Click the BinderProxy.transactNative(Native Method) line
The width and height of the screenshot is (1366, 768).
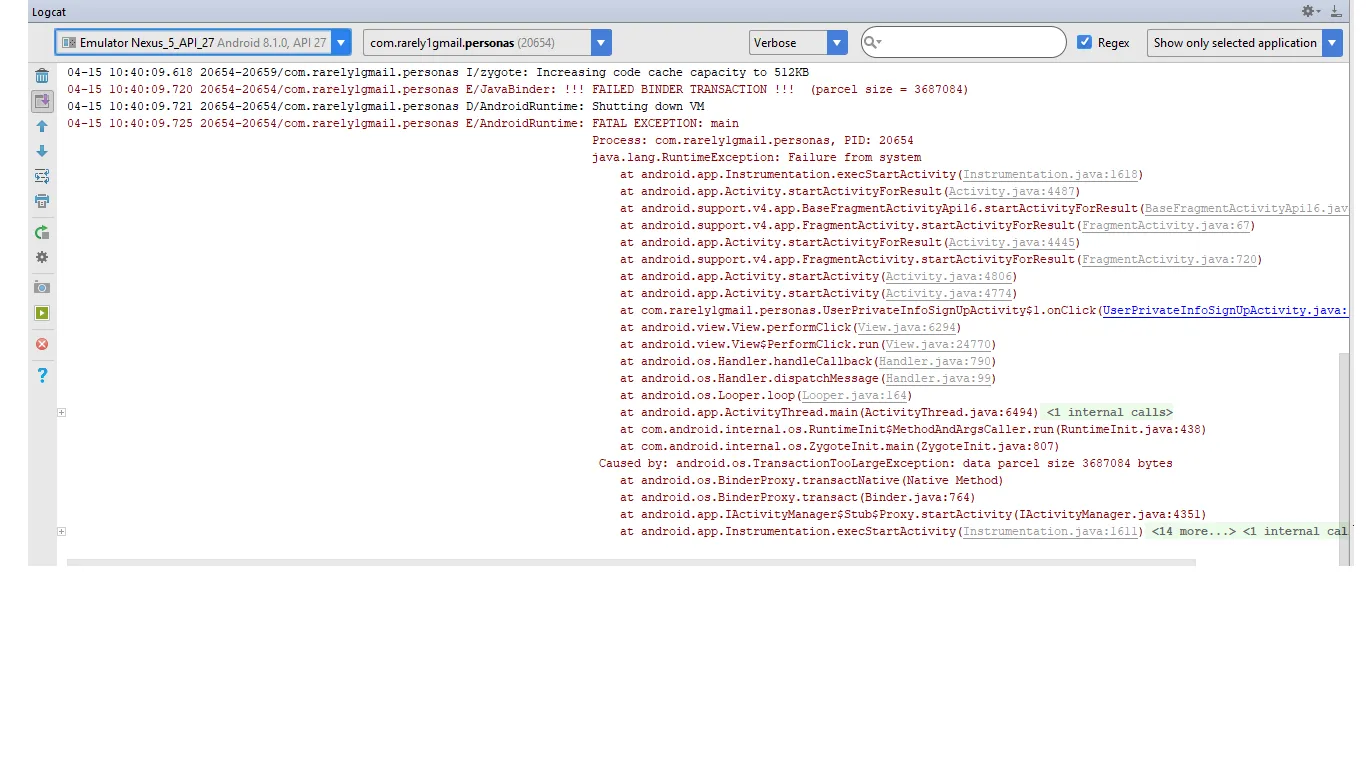pyautogui.click(x=811, y=480)
